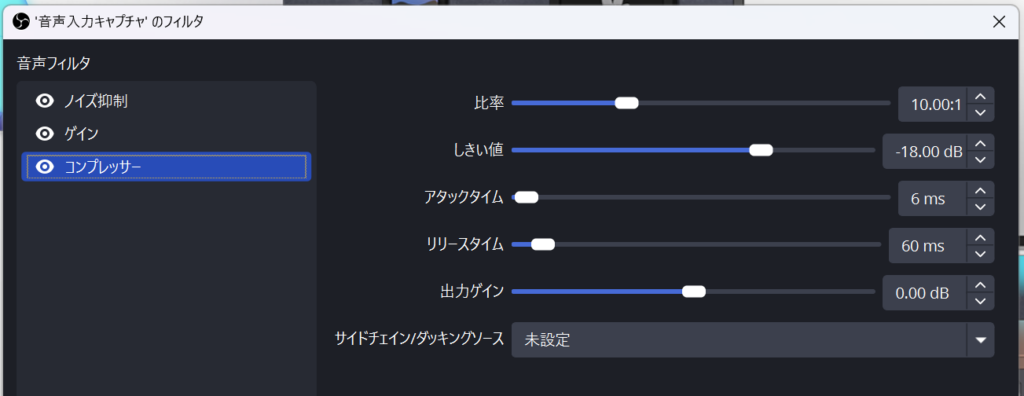Decrease リリースタイム with down stepper arrow
Screen dimensions: 1024x396
tap(980, 254)
